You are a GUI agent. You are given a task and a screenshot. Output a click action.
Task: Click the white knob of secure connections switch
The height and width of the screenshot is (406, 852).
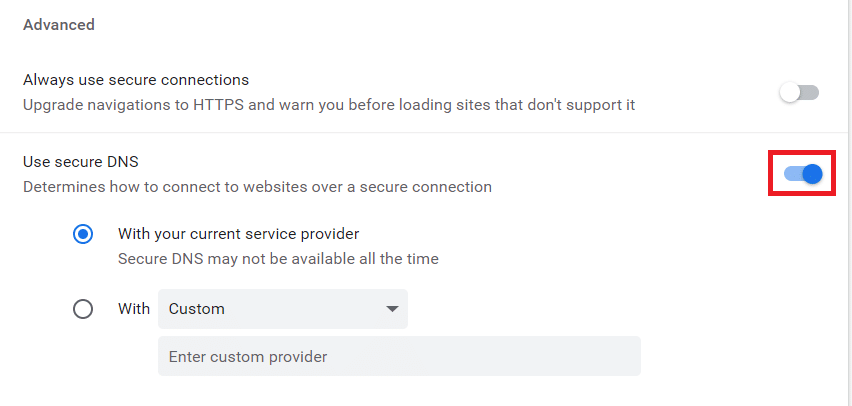coord(790,92)
